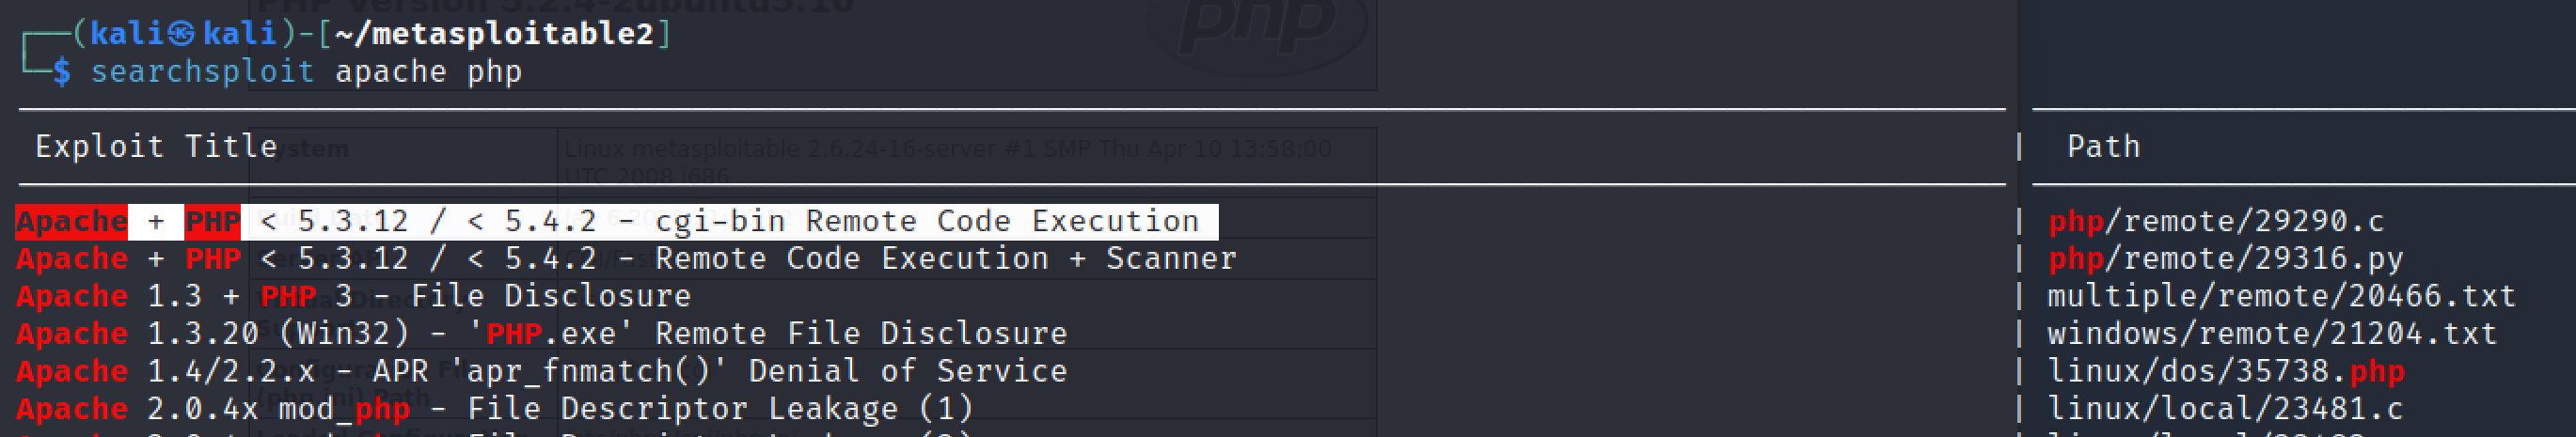Click the Path column header
2576x437 pixels.
tap(2103, 147)
